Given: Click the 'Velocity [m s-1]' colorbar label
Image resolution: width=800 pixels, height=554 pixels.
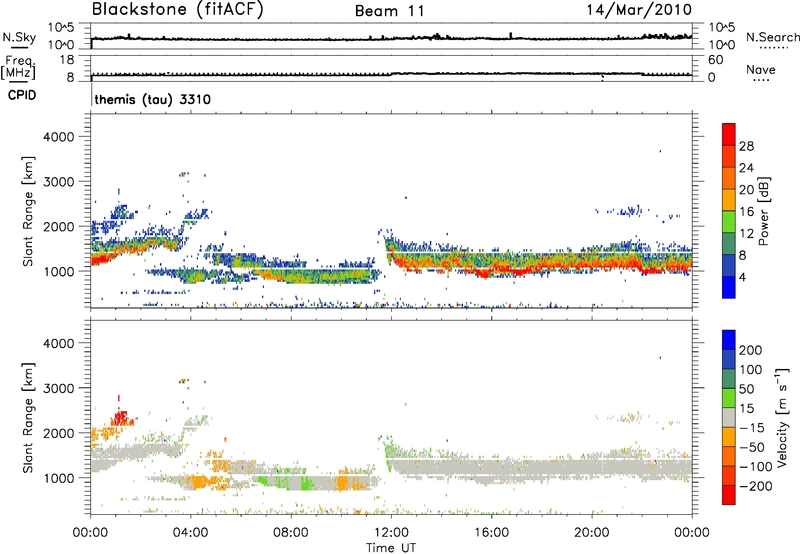Looking at the screenshot, I should [782, 417].
